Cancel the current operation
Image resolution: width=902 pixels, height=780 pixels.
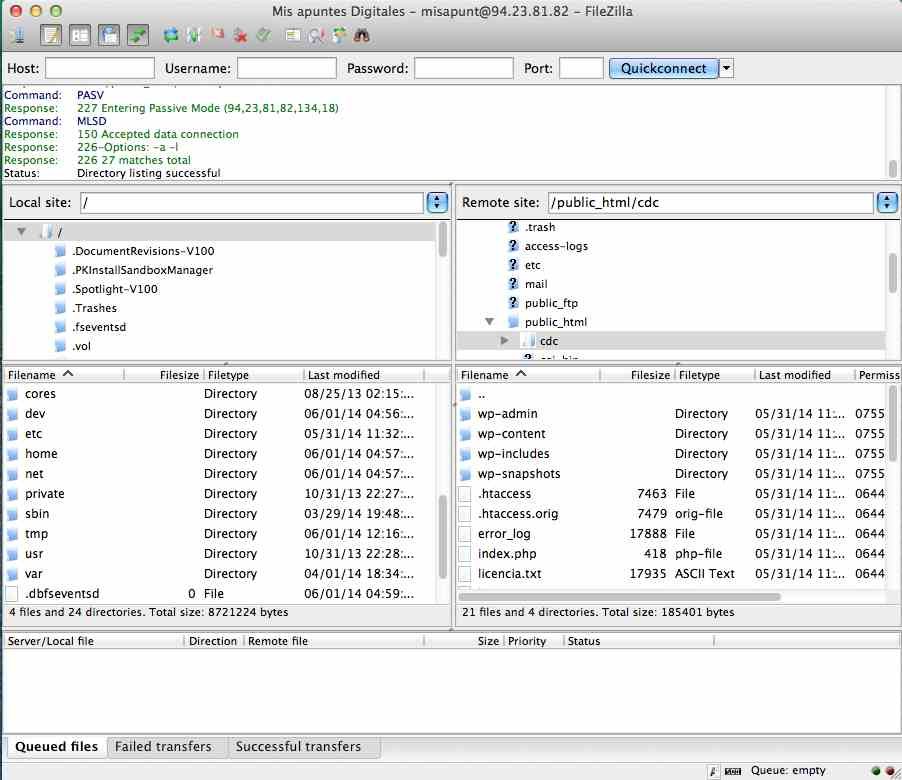[217, 36]
